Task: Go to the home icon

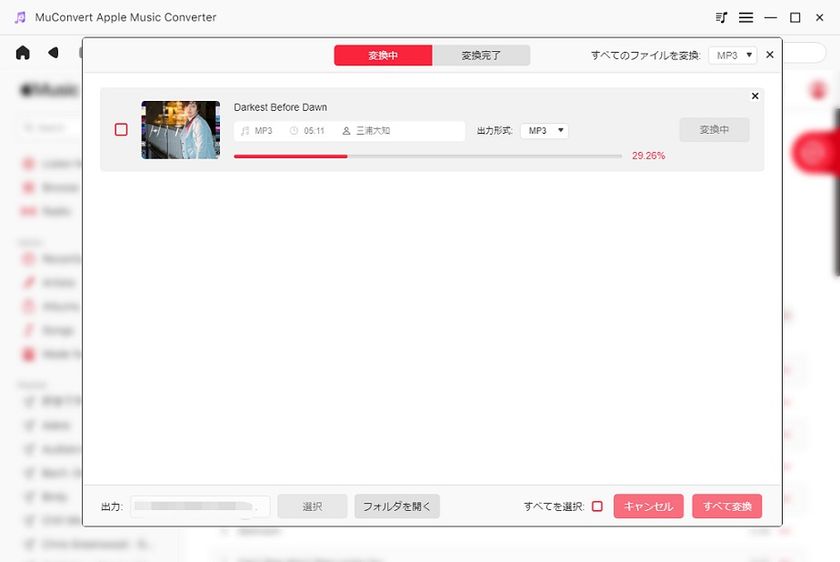Action: (23, 53)
